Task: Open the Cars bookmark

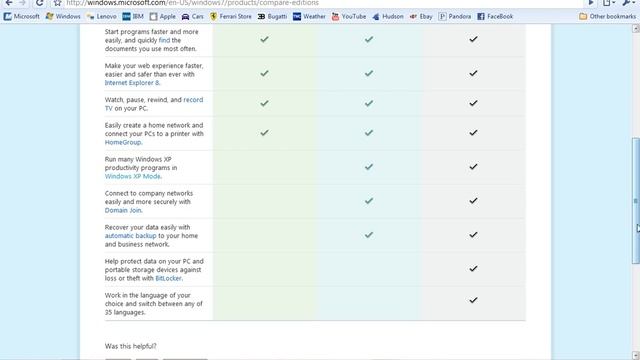Action: pyautogui.click(x=192, y=16)
